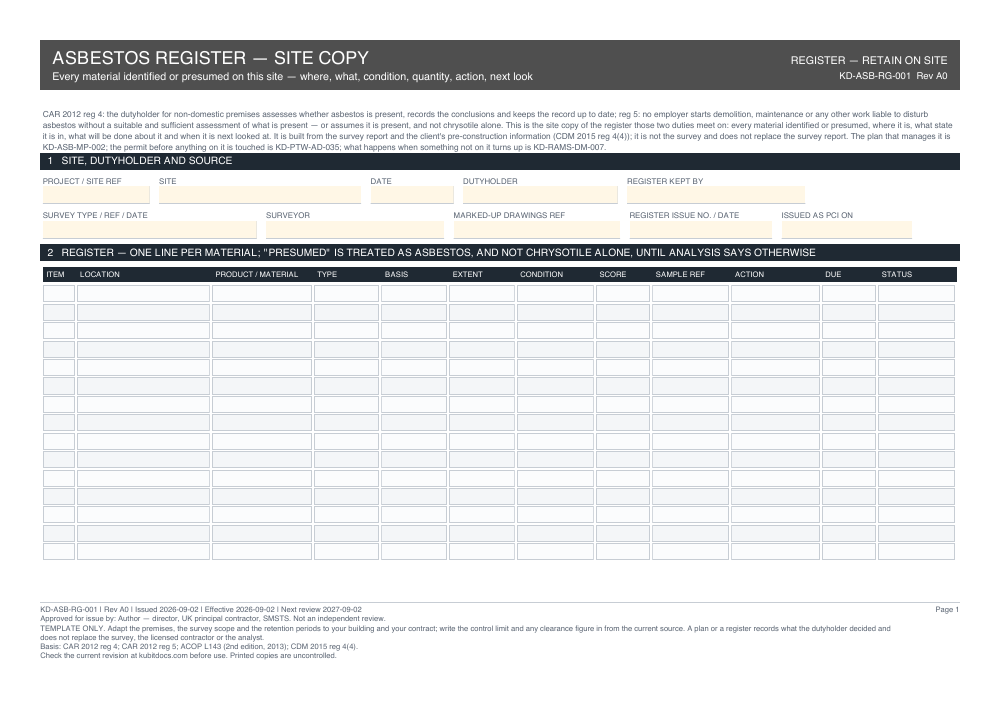This screenshot has width=1000, height=708.
Task: Select the SCORE column header
Action: click(612, 274)
